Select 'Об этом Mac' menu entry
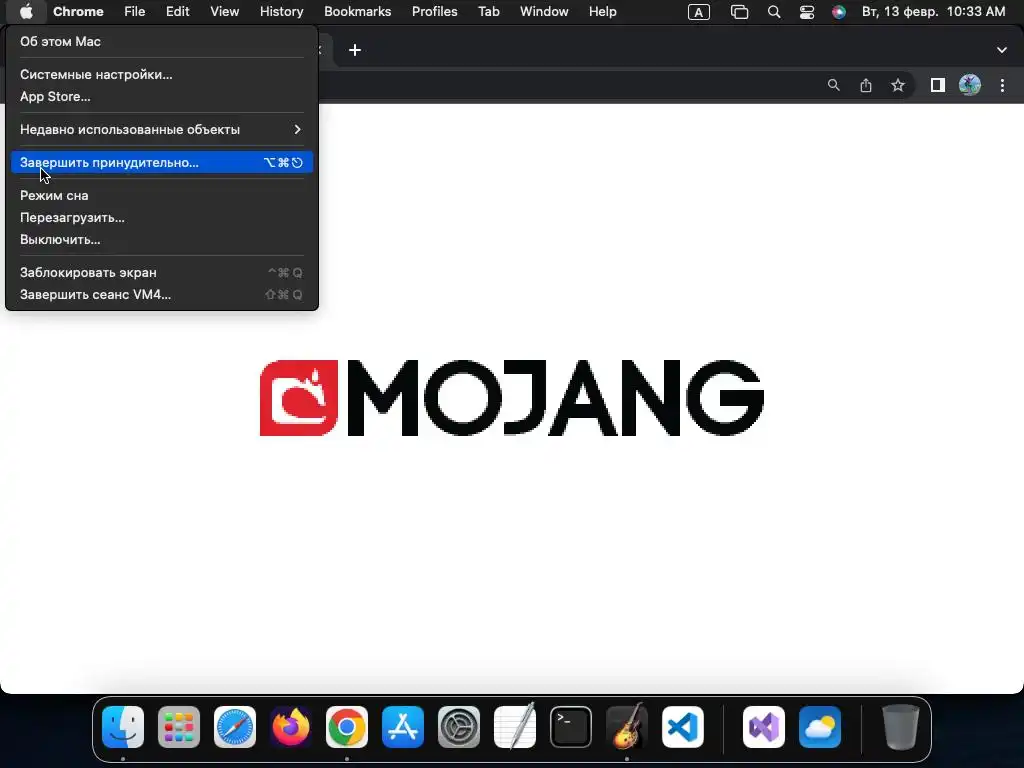 coord(161,41)
